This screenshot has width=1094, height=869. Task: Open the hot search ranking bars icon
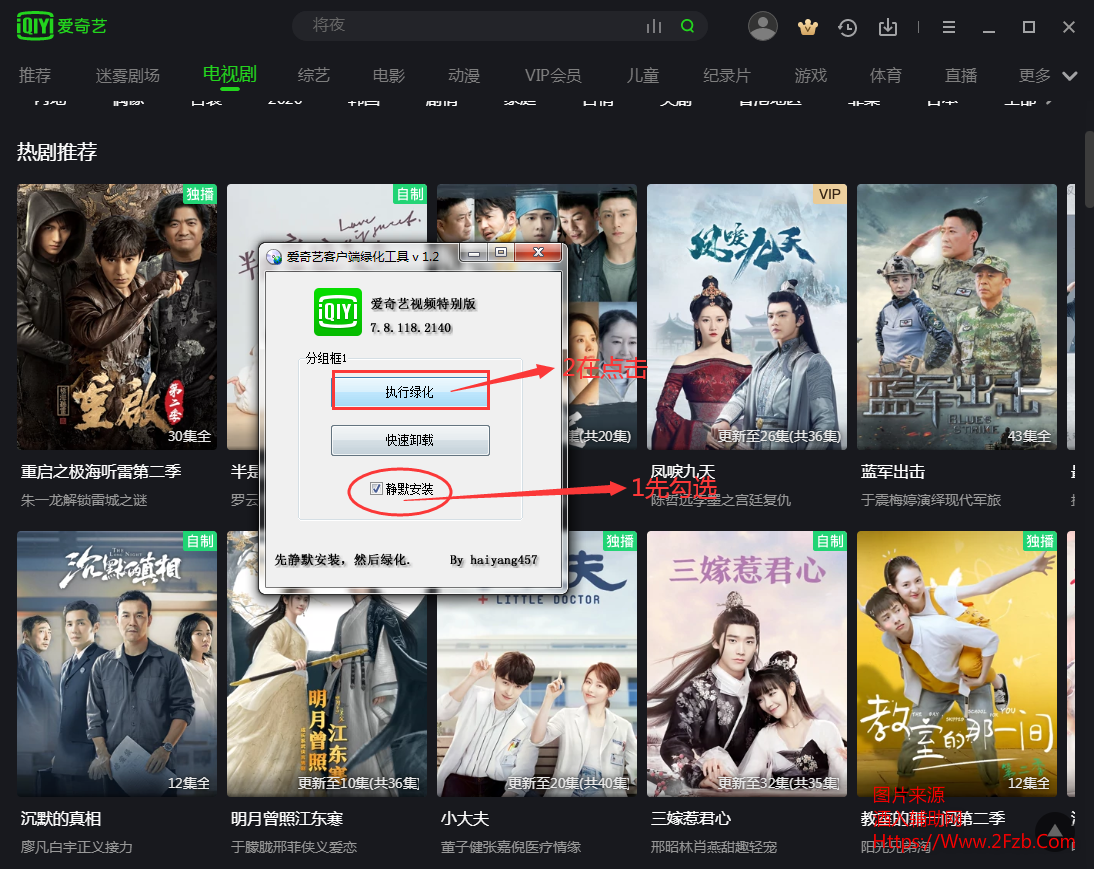tap(654, 27)
